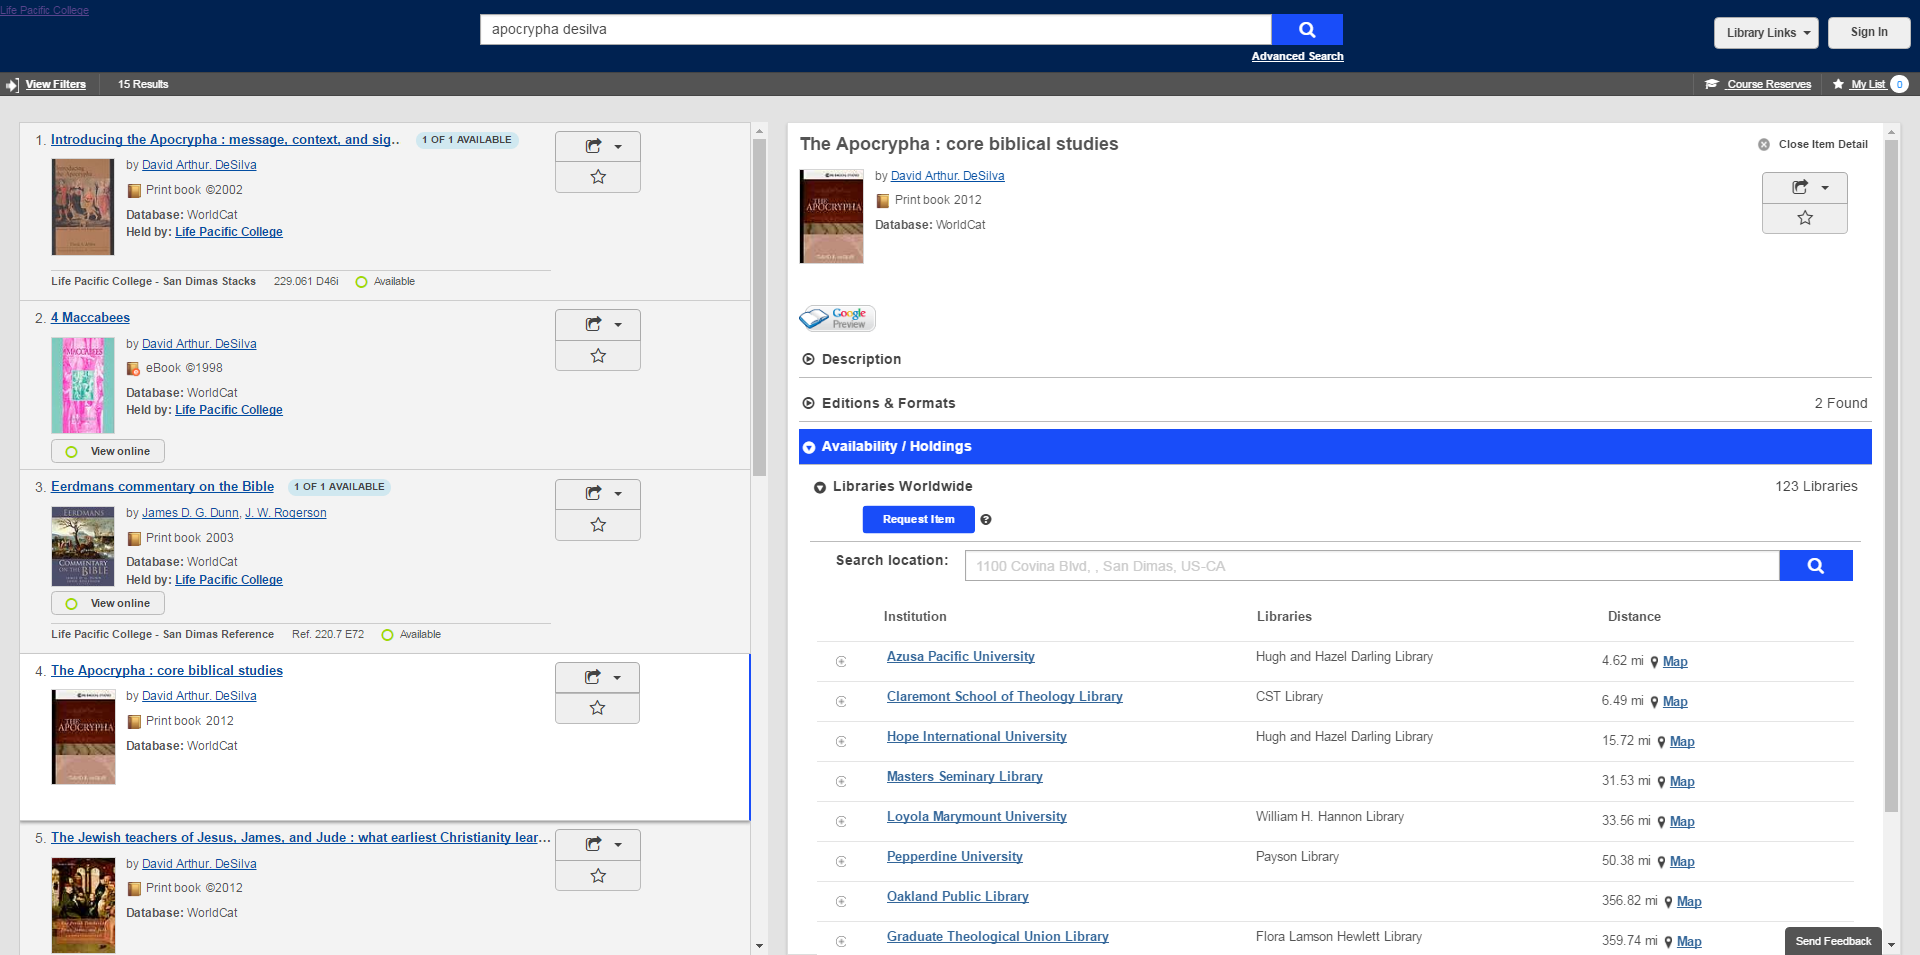Click the expand icon for Hope International University row

[x=841, y=742]
